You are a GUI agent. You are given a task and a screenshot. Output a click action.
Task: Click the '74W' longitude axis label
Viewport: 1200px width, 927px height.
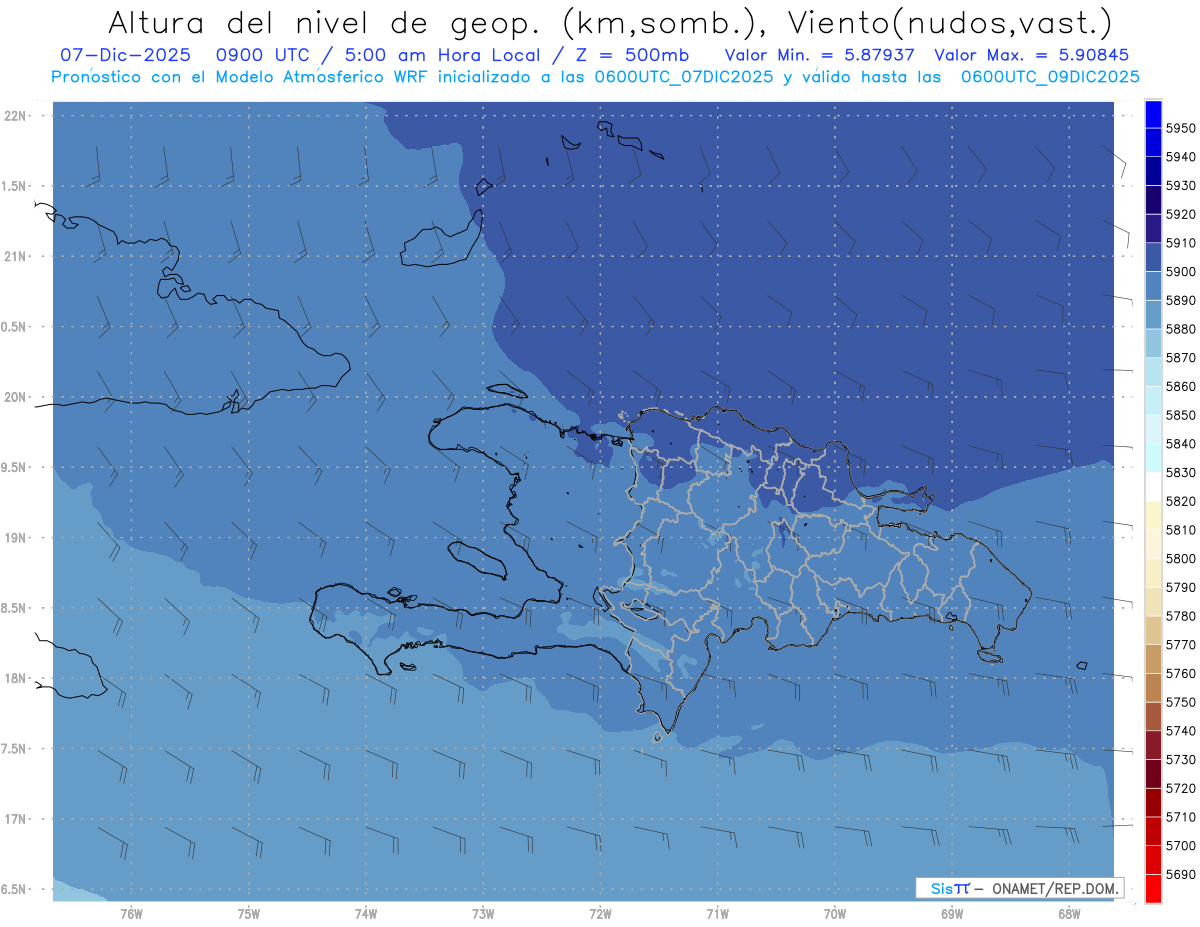(x=366, y=914)
